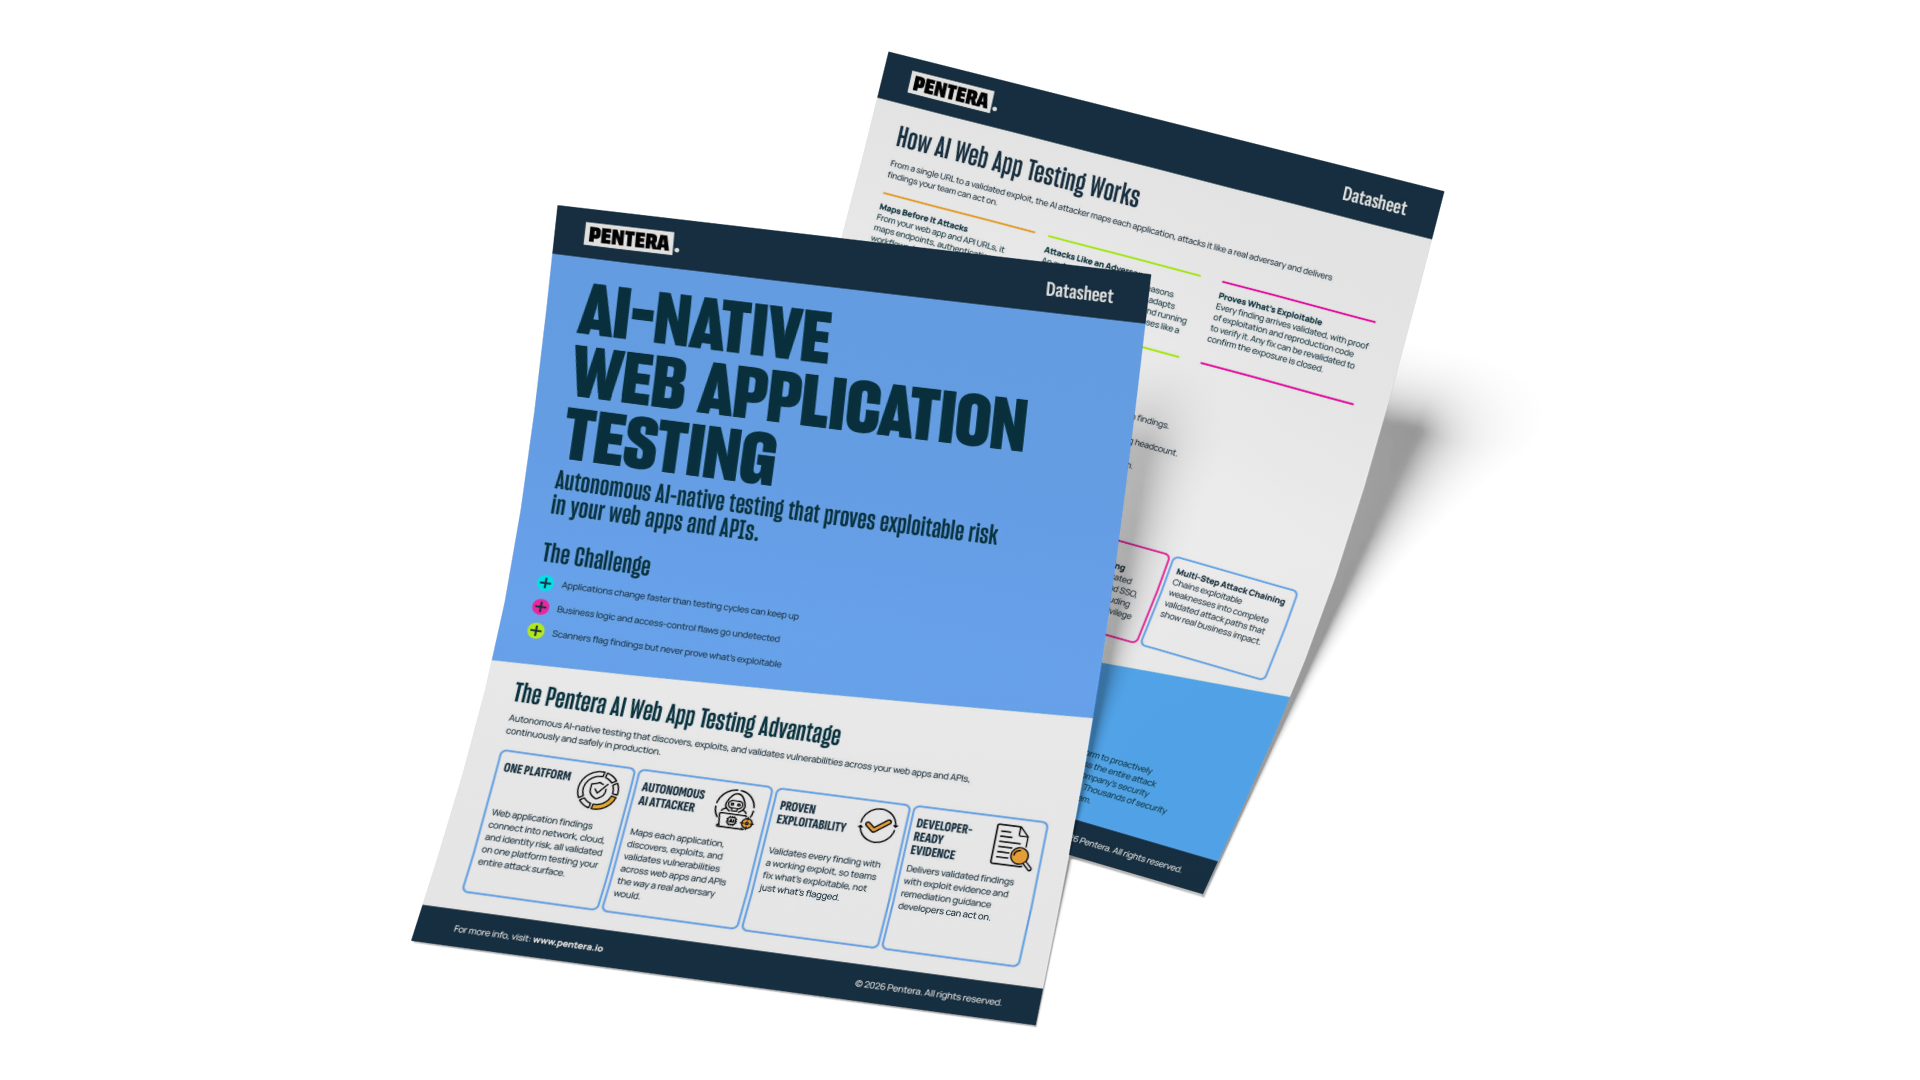Click 'Proves What's Exploitable' heading on back page
Viewport: 1920px width, 1080px height.
click(x=1270, y=309)
